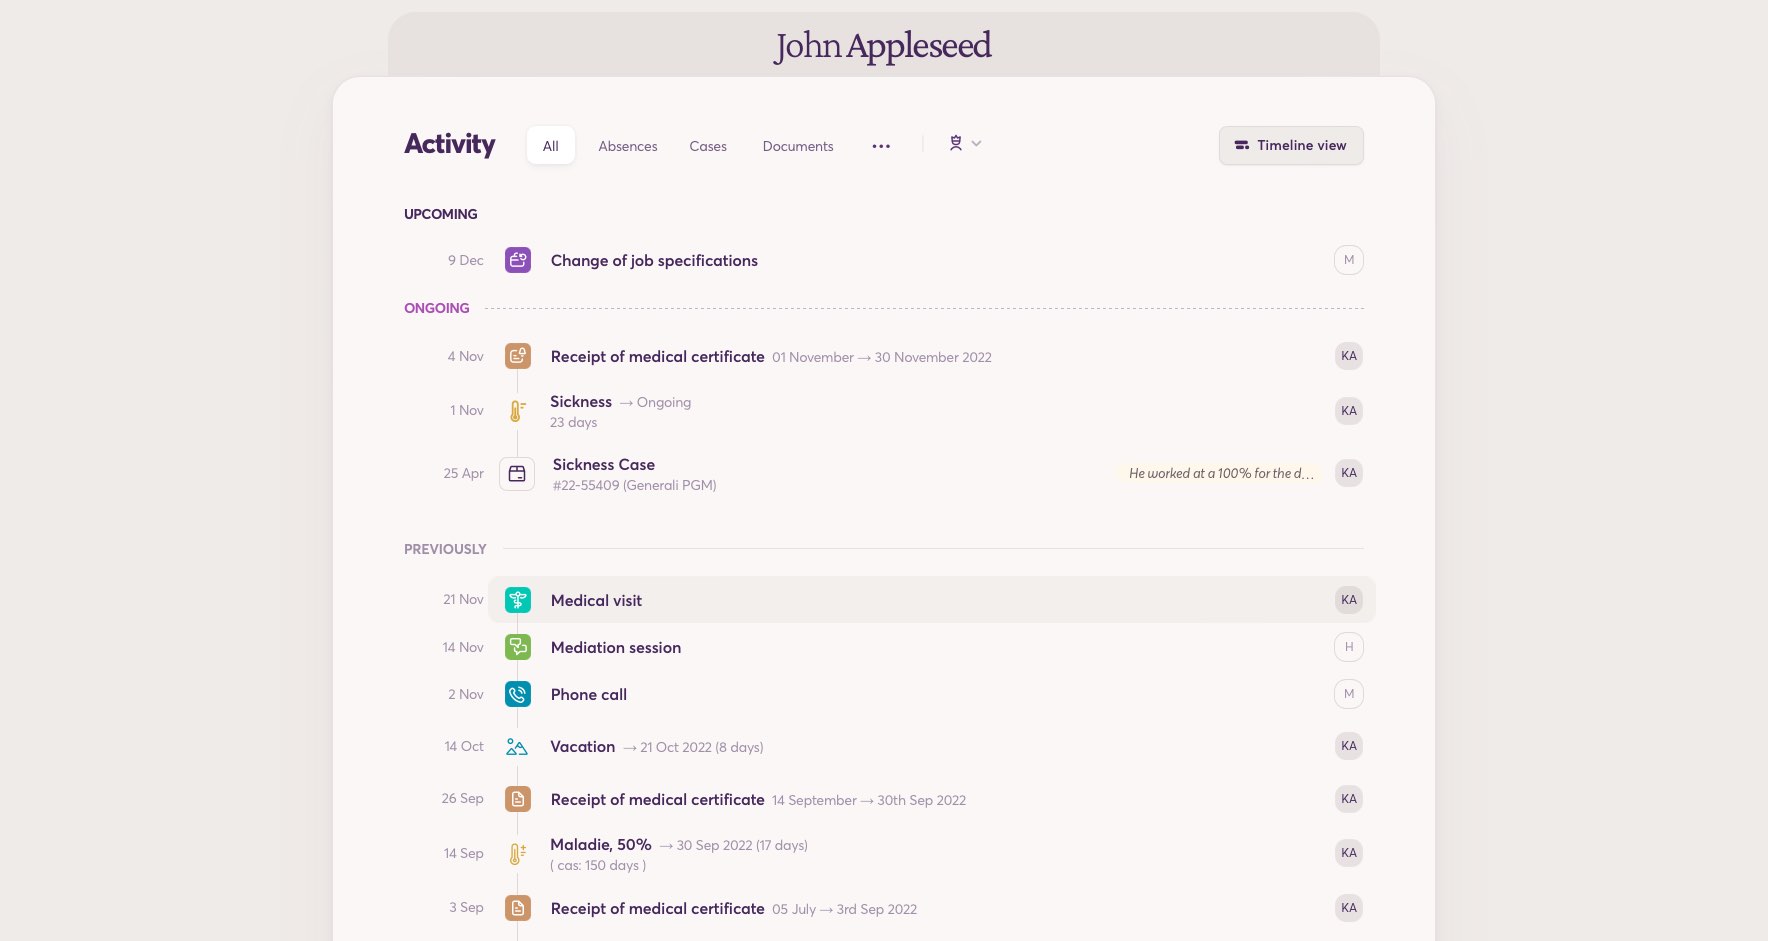Switch to Timeline view
This screenshot has width=1768, height=941.
click(x=1291, y=145)
